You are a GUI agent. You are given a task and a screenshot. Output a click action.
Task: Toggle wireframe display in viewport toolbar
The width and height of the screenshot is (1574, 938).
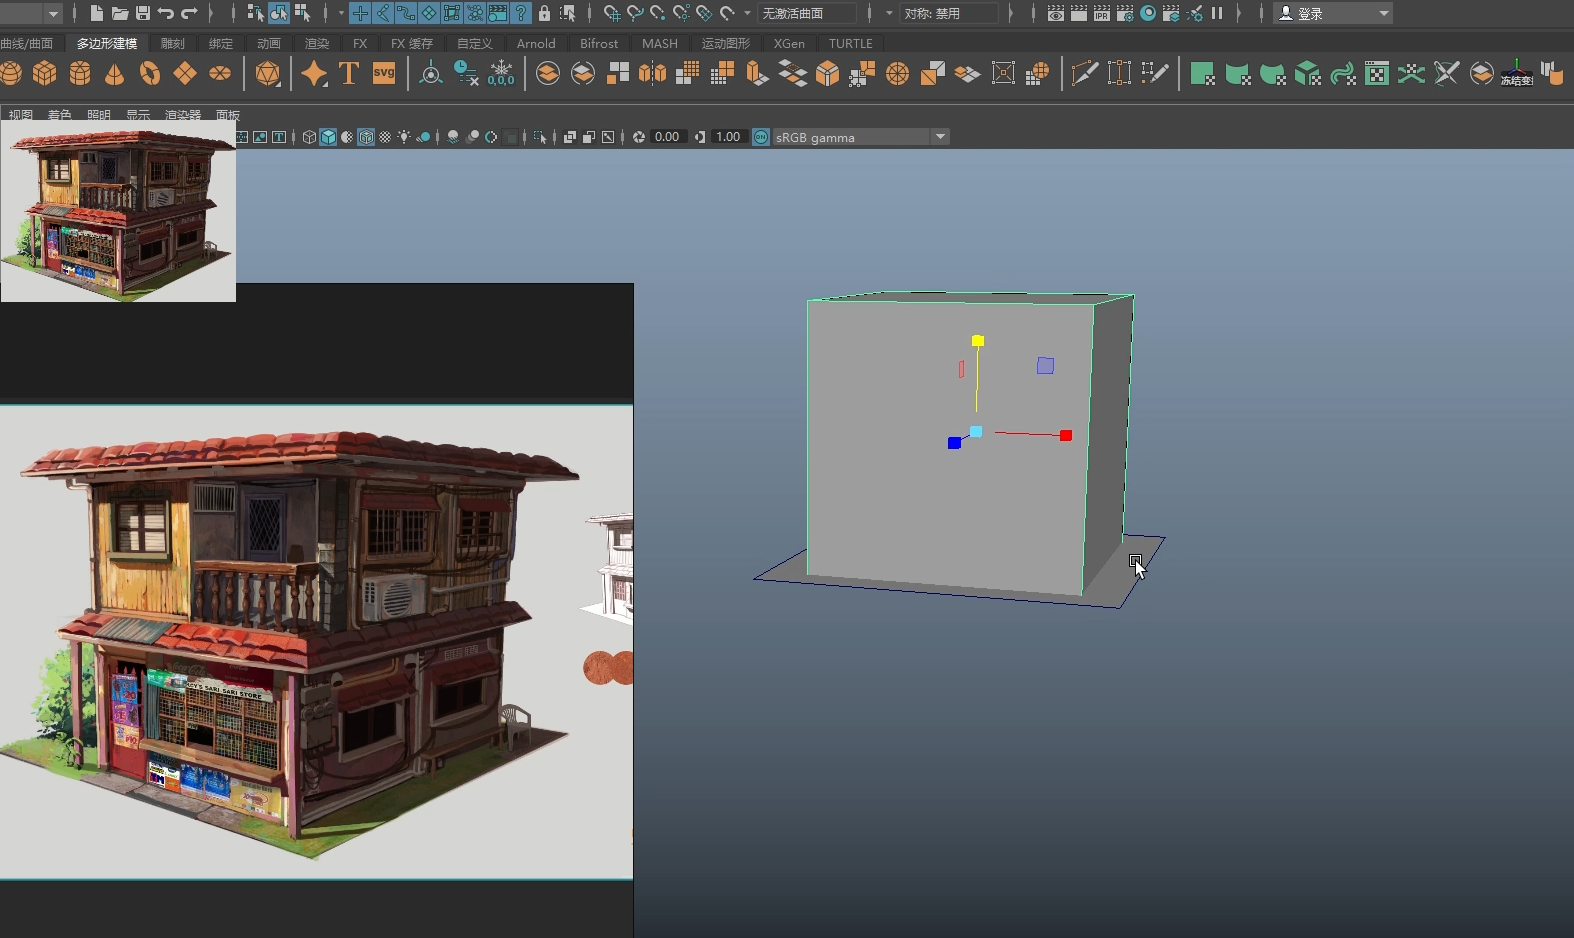click(x=310, y=137)
